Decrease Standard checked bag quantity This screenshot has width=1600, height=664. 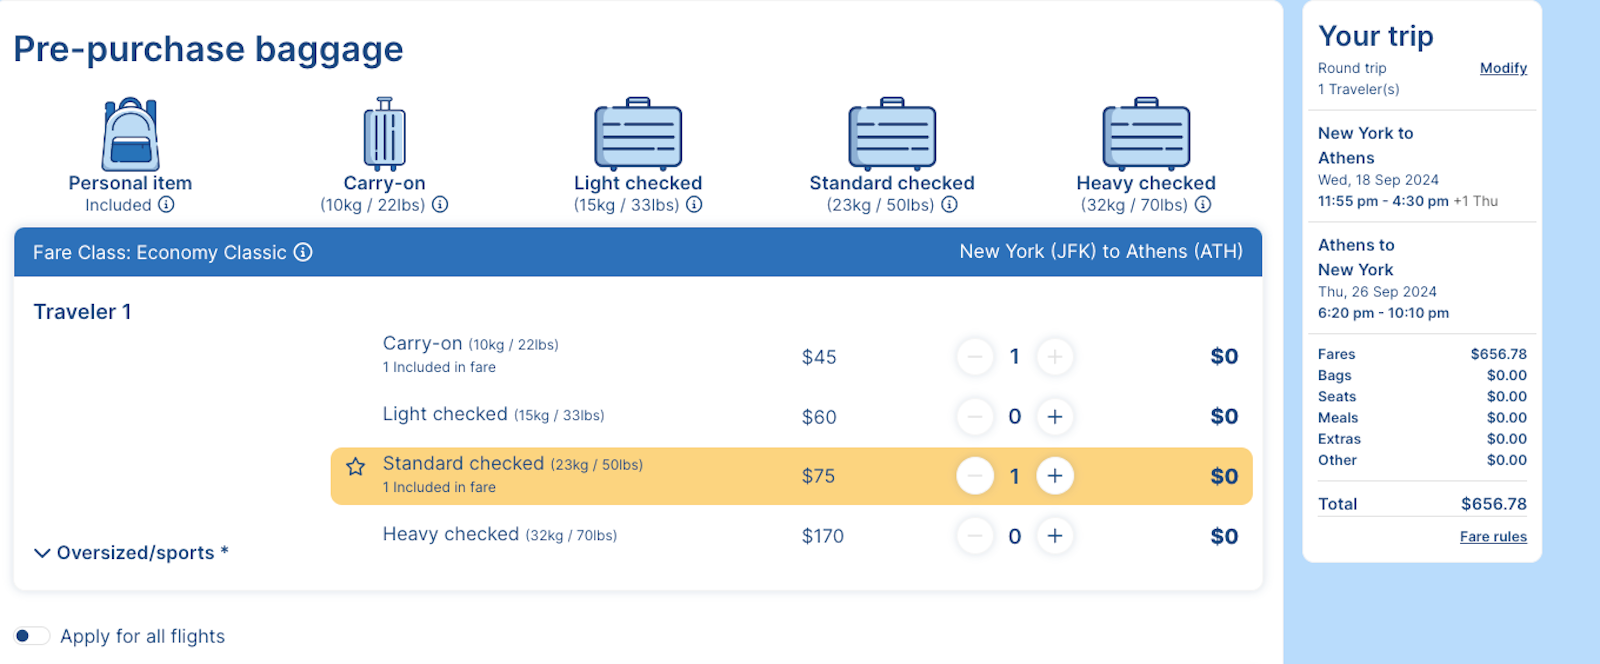[x=975, y=476]
